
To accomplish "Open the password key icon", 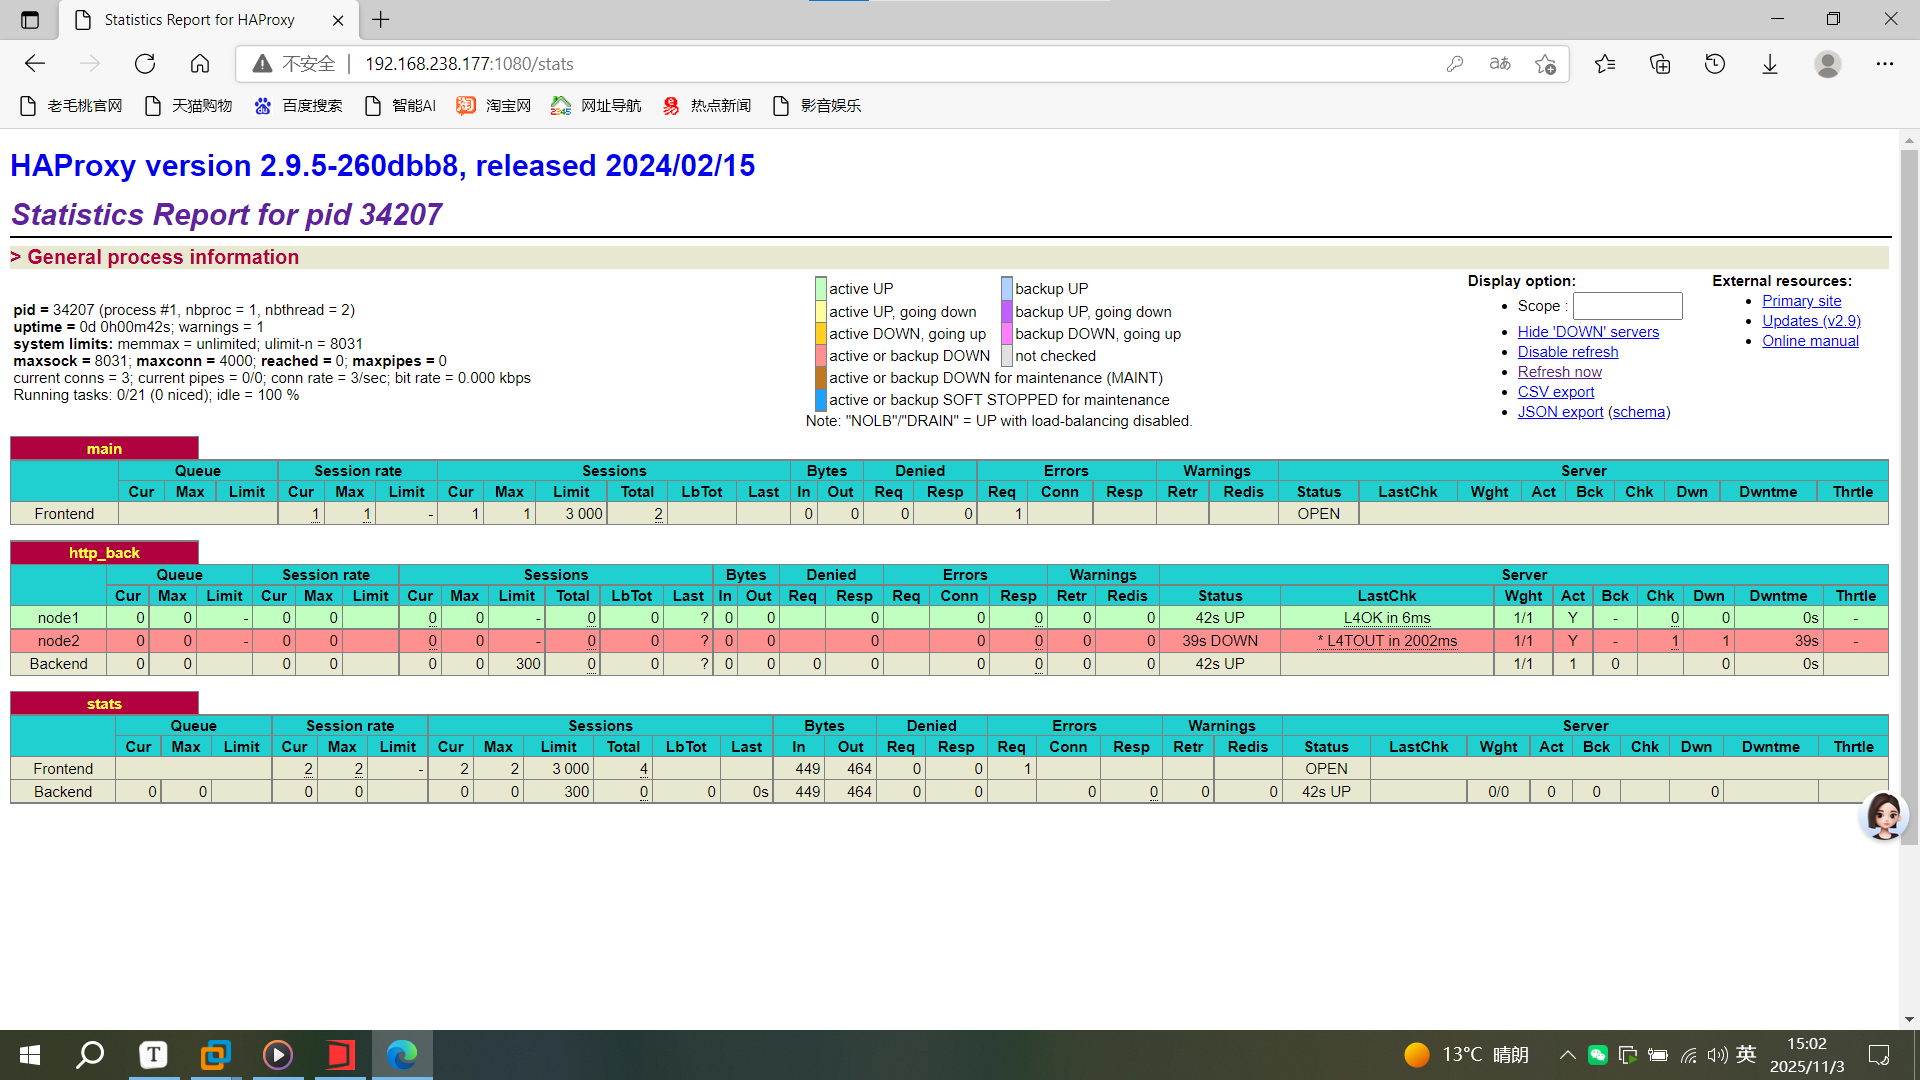I will click(x=1455, y=64).
